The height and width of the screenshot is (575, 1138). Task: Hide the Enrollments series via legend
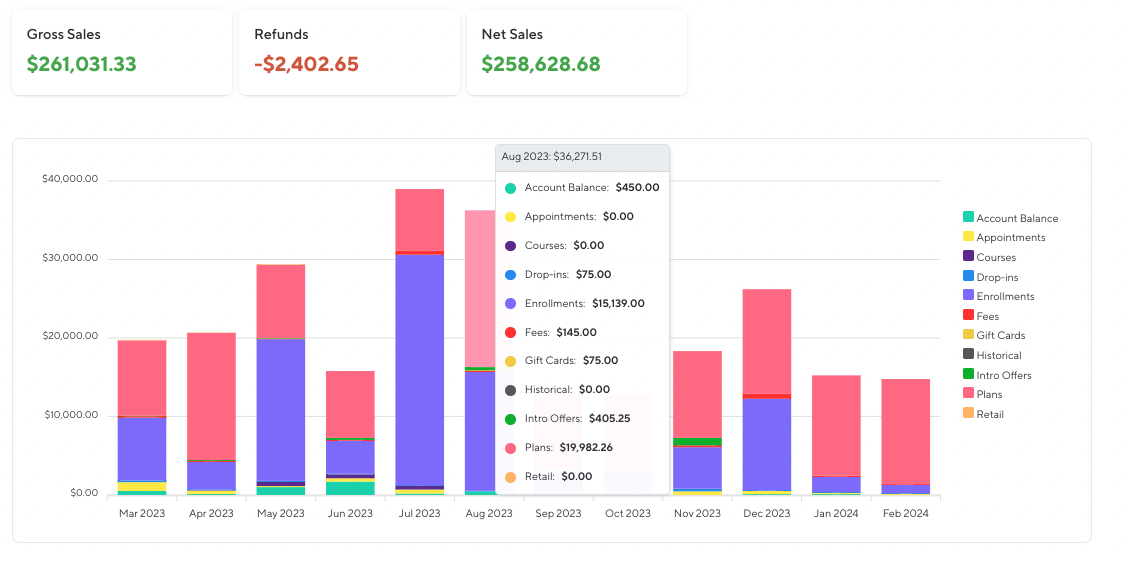click(x=1005, y=296)
